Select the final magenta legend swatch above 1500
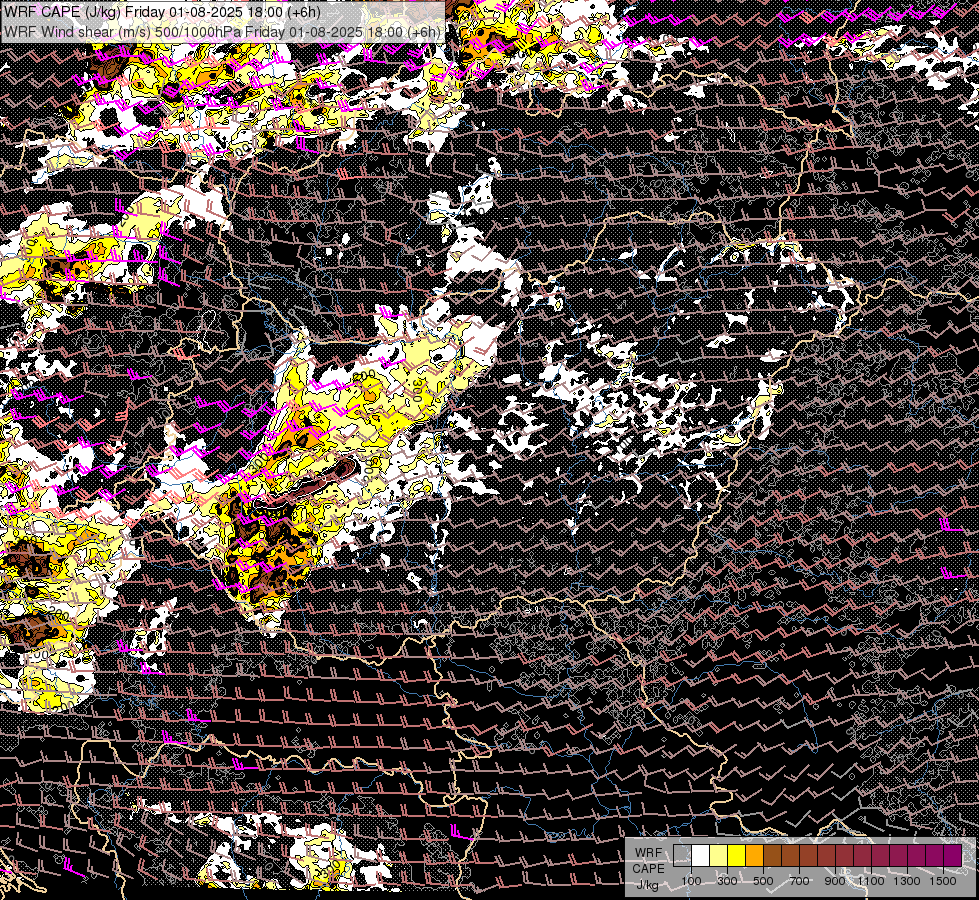Viewport: 979px width, 900px height. tap(952, 855)
